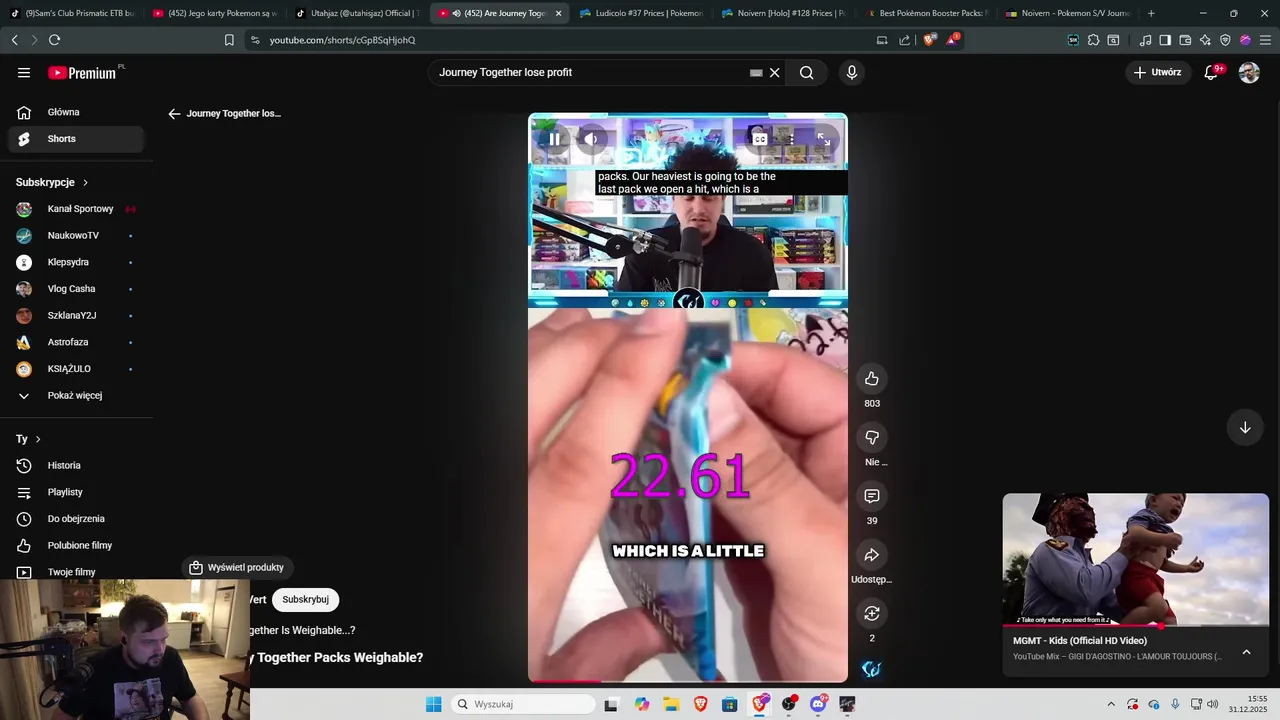Run the search with the magnifier button

click(x=806, y=72)
